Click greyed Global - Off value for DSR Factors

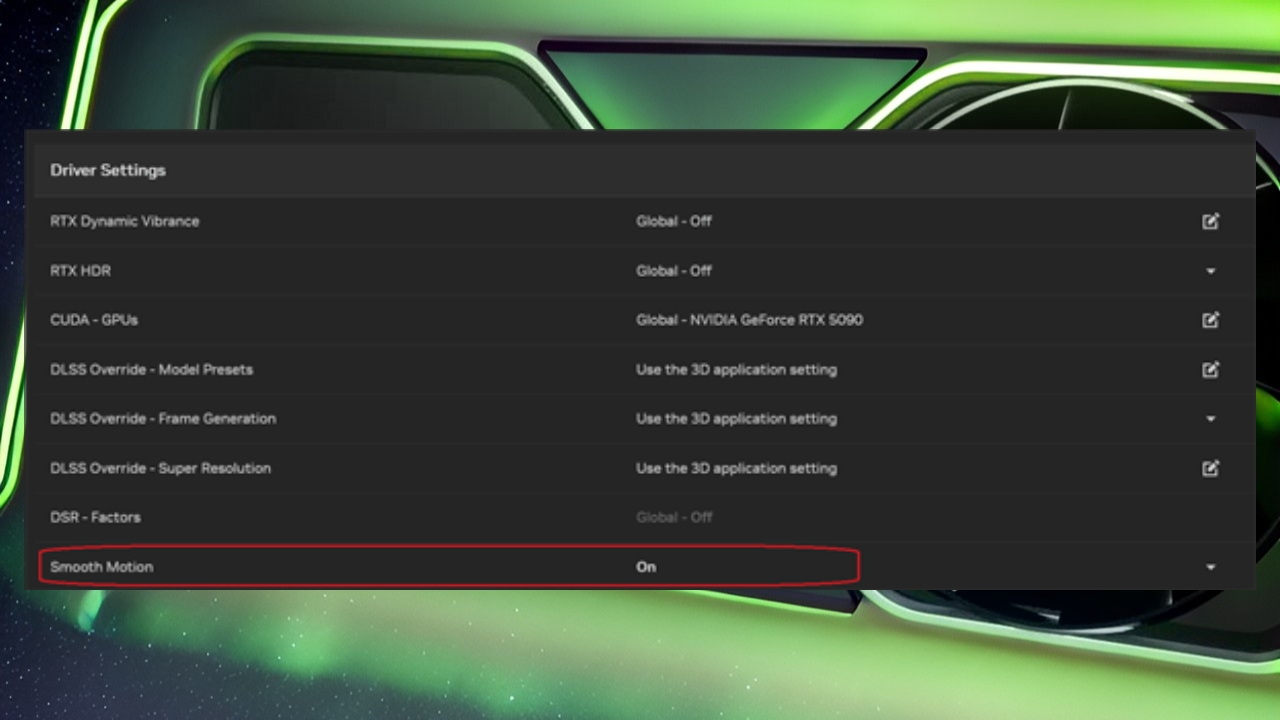[674, 517]
